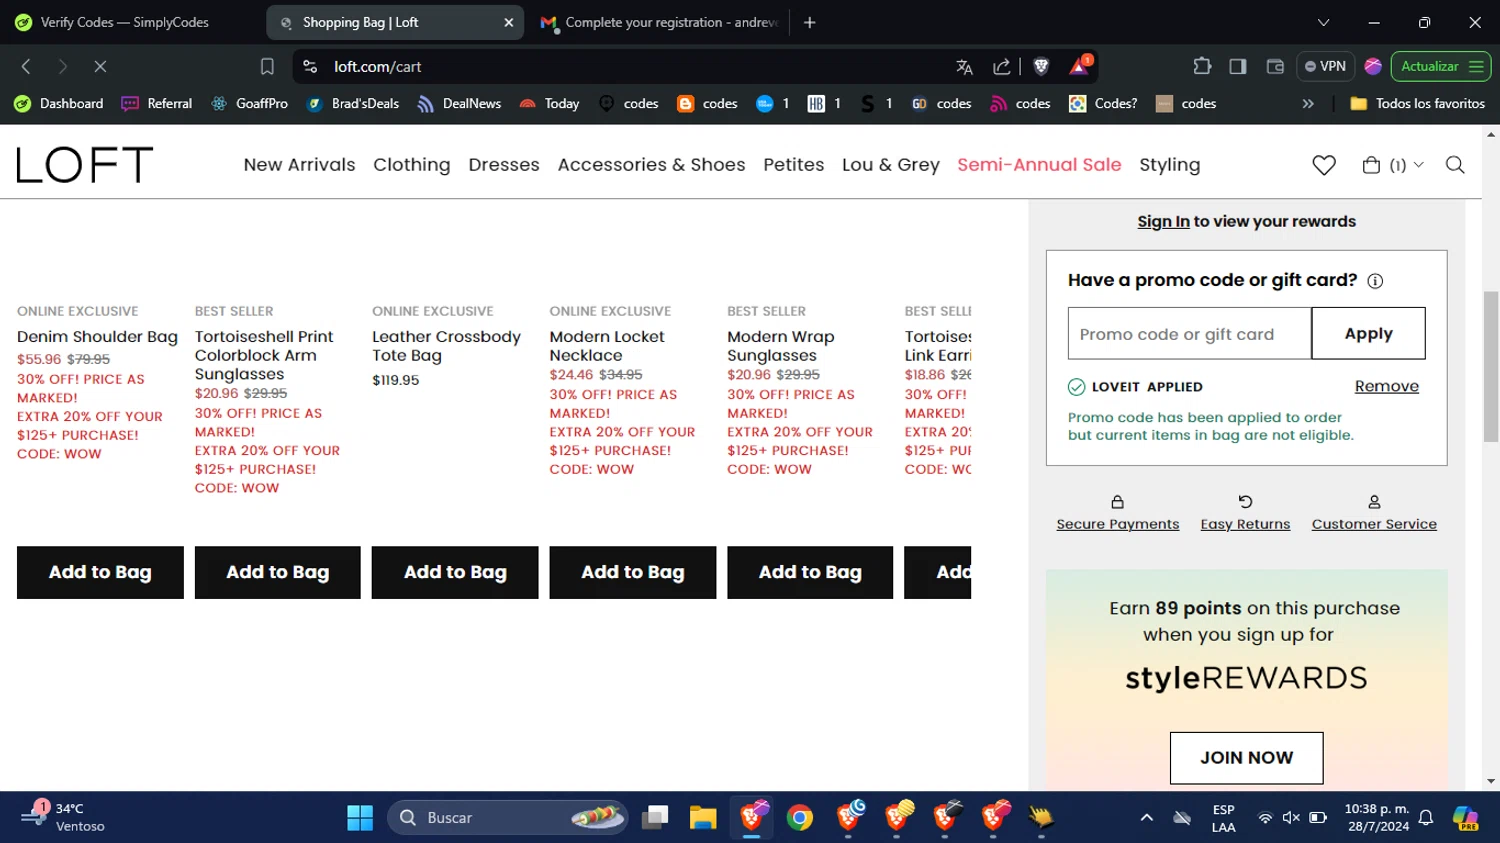The width and height of the screenshot is (1500, 843).
Task: Expand the bag dropdown chevron
Action: pyautogui.click(x=1418, y=165)
